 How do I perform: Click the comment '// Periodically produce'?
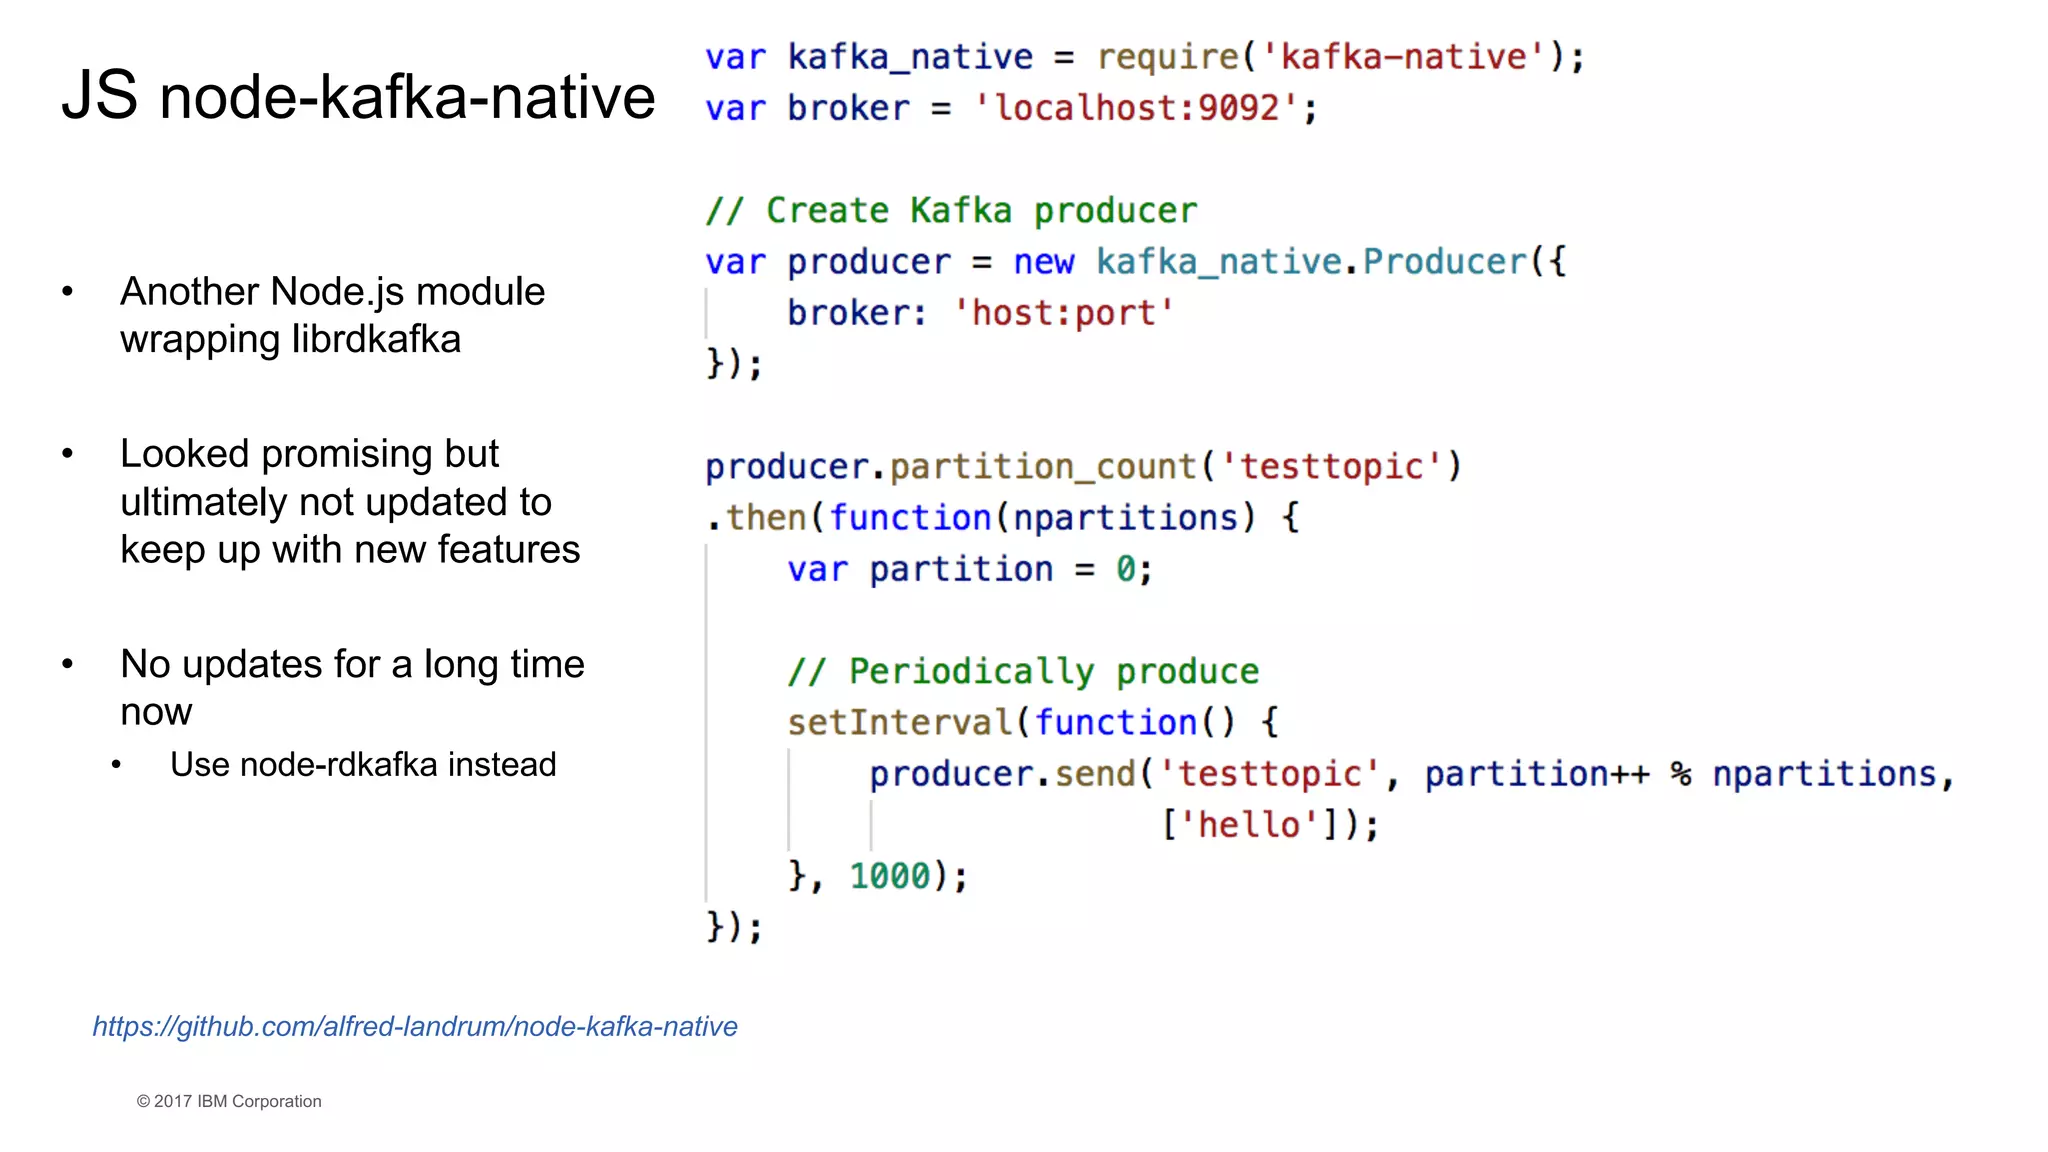tap(1023, 672)
